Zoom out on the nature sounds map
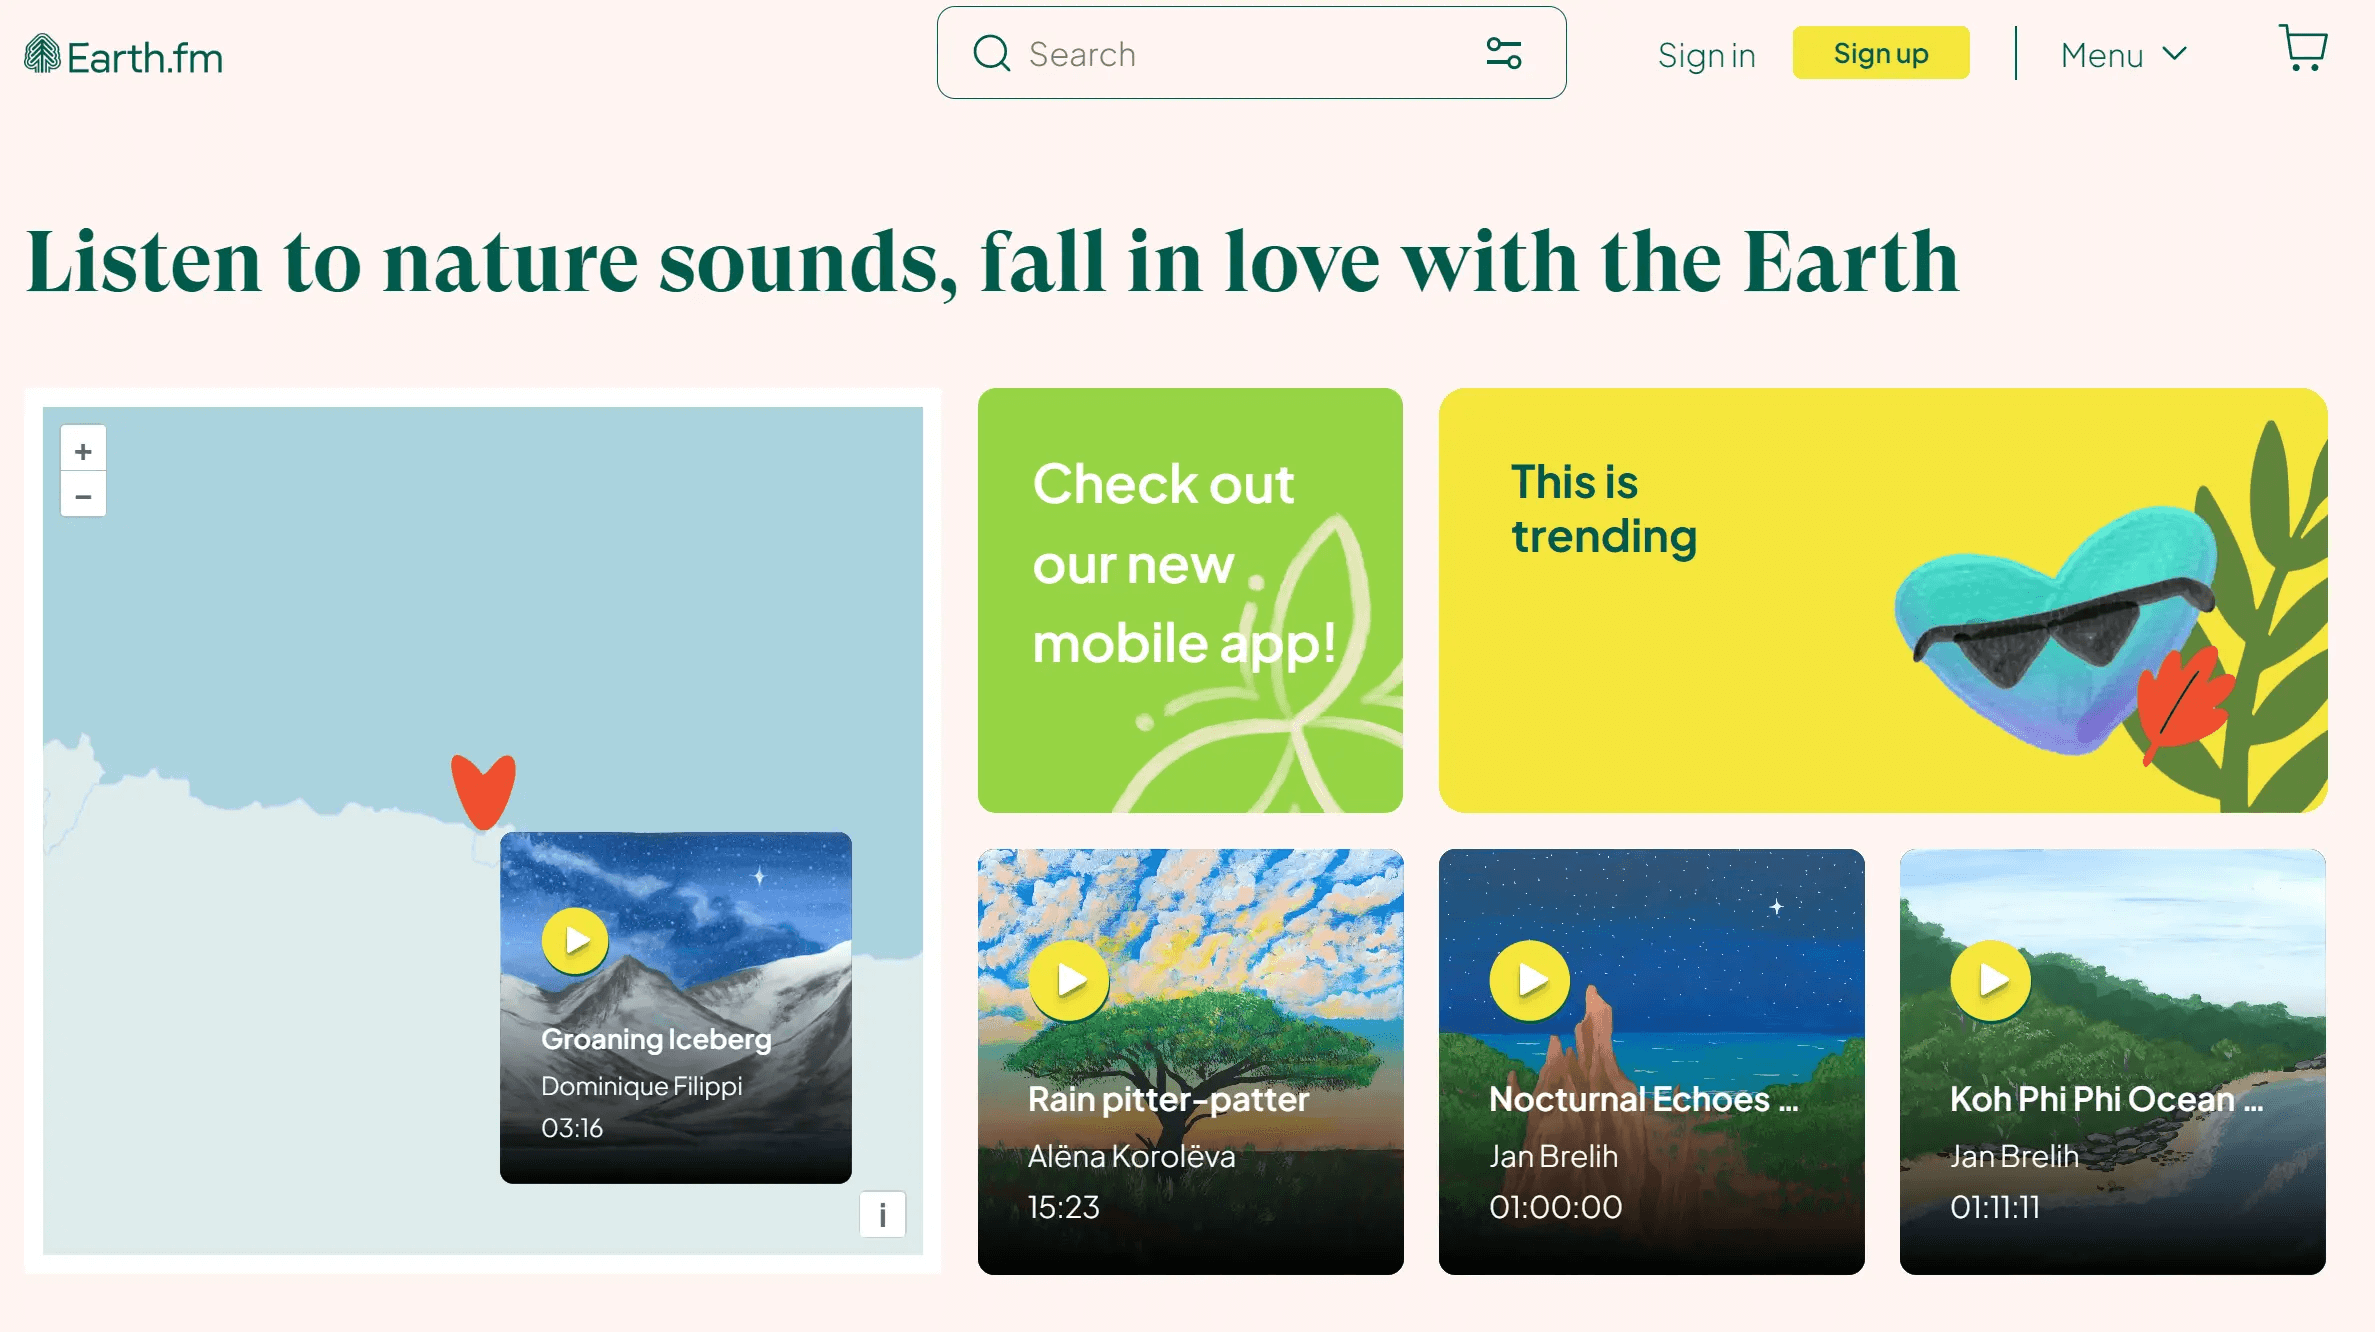This screenshot has height=1332, width=2375. (83, 496)
